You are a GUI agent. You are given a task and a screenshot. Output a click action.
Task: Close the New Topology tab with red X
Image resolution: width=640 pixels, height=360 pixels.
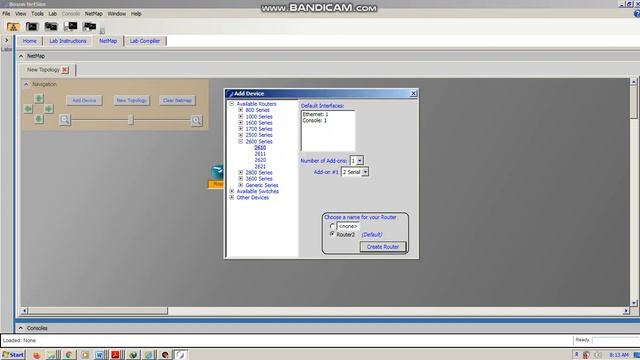tap(64, 70)
